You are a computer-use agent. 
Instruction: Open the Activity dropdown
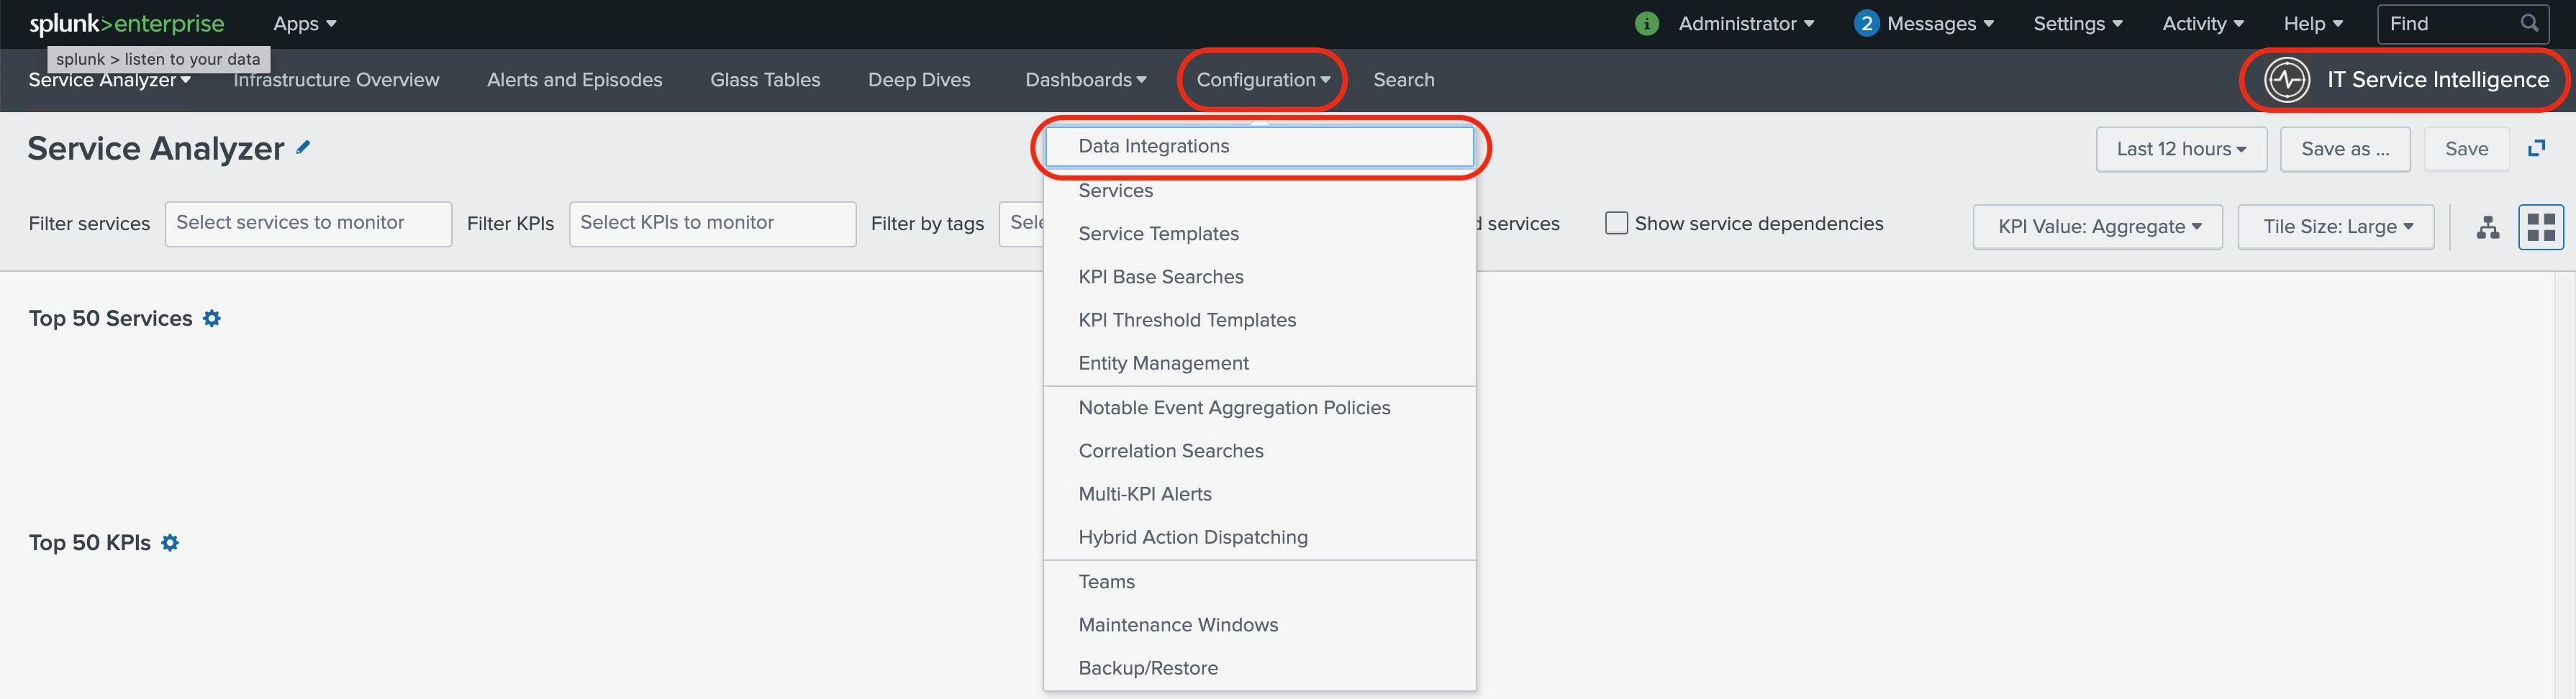[x=2203, y=23]
